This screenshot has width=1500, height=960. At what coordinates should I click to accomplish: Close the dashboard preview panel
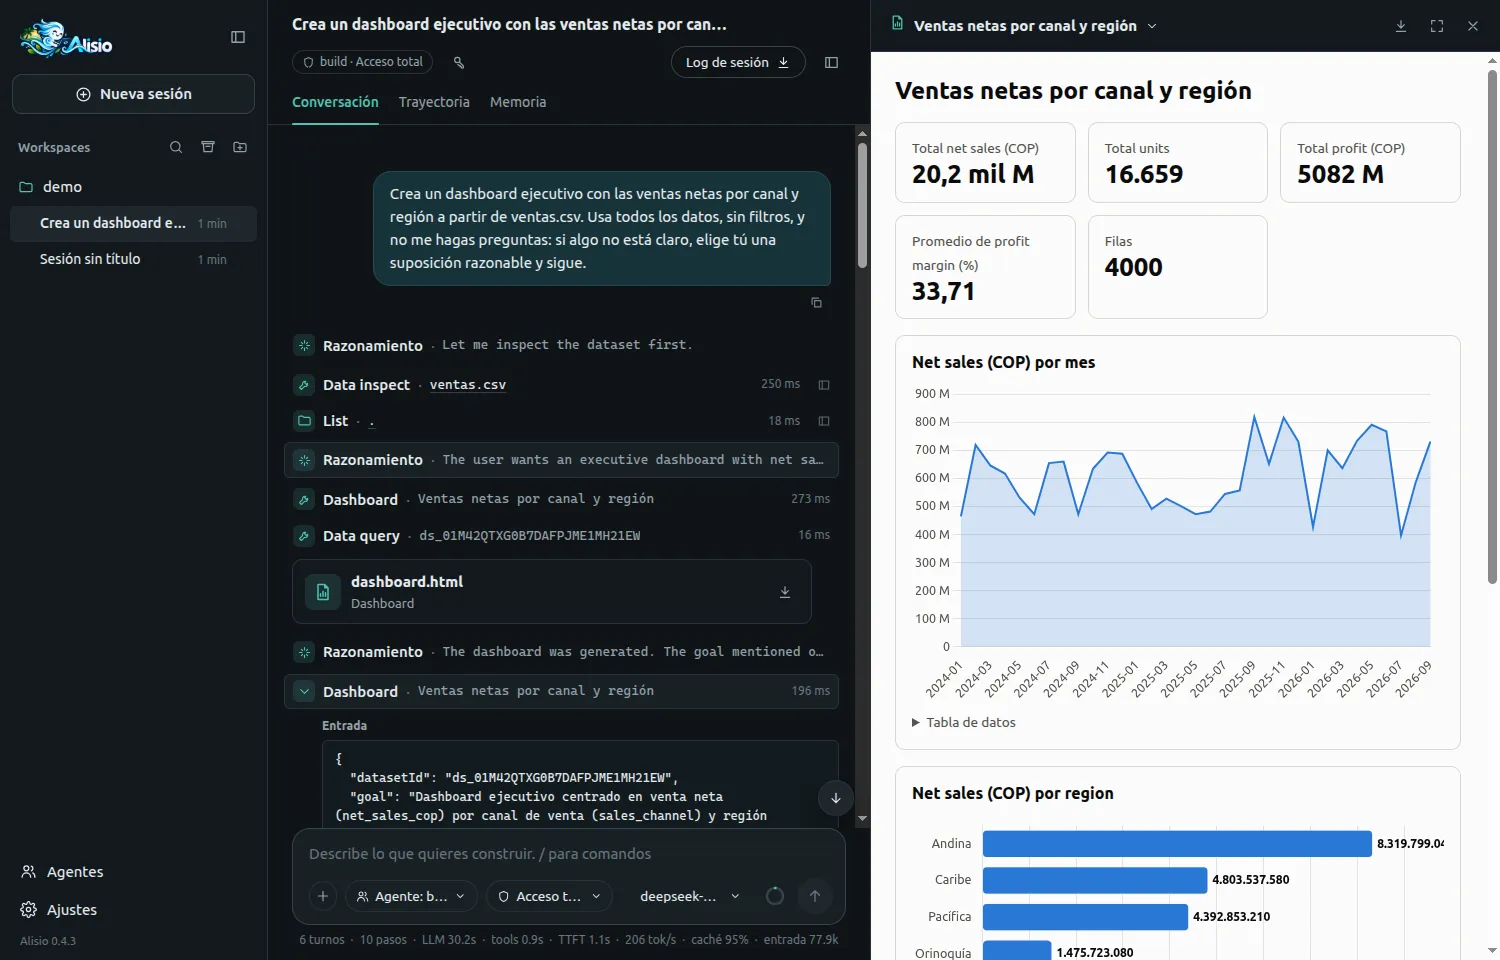point(1473,26)
